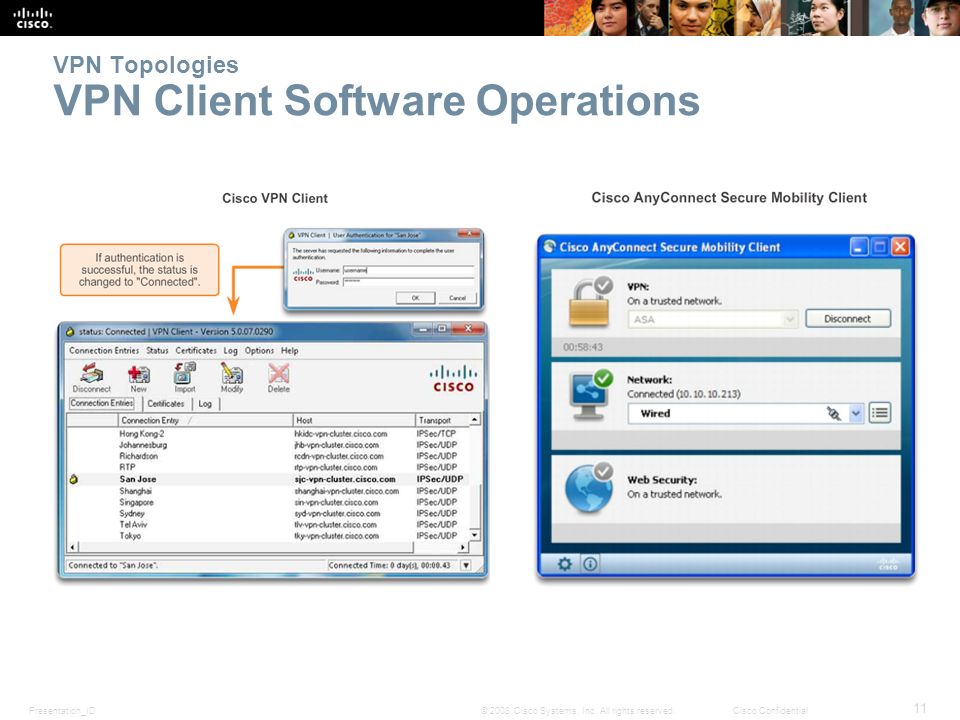Open the Help menu
The image size is (960, 720).
coord(290,351)
